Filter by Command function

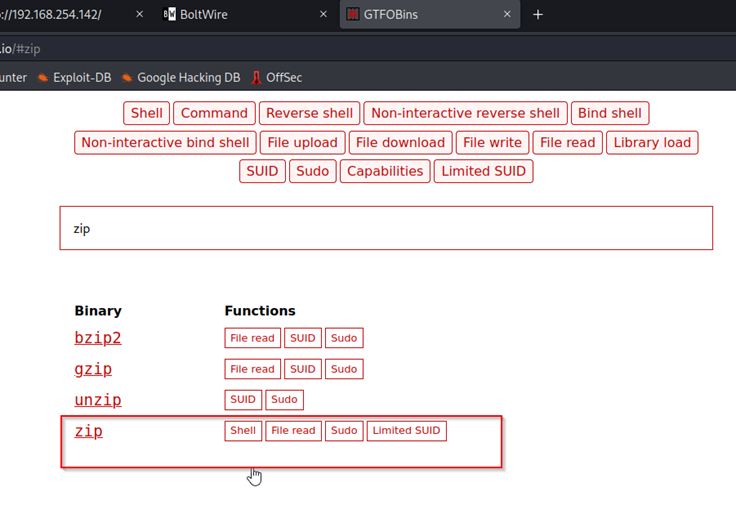[214, 113]
